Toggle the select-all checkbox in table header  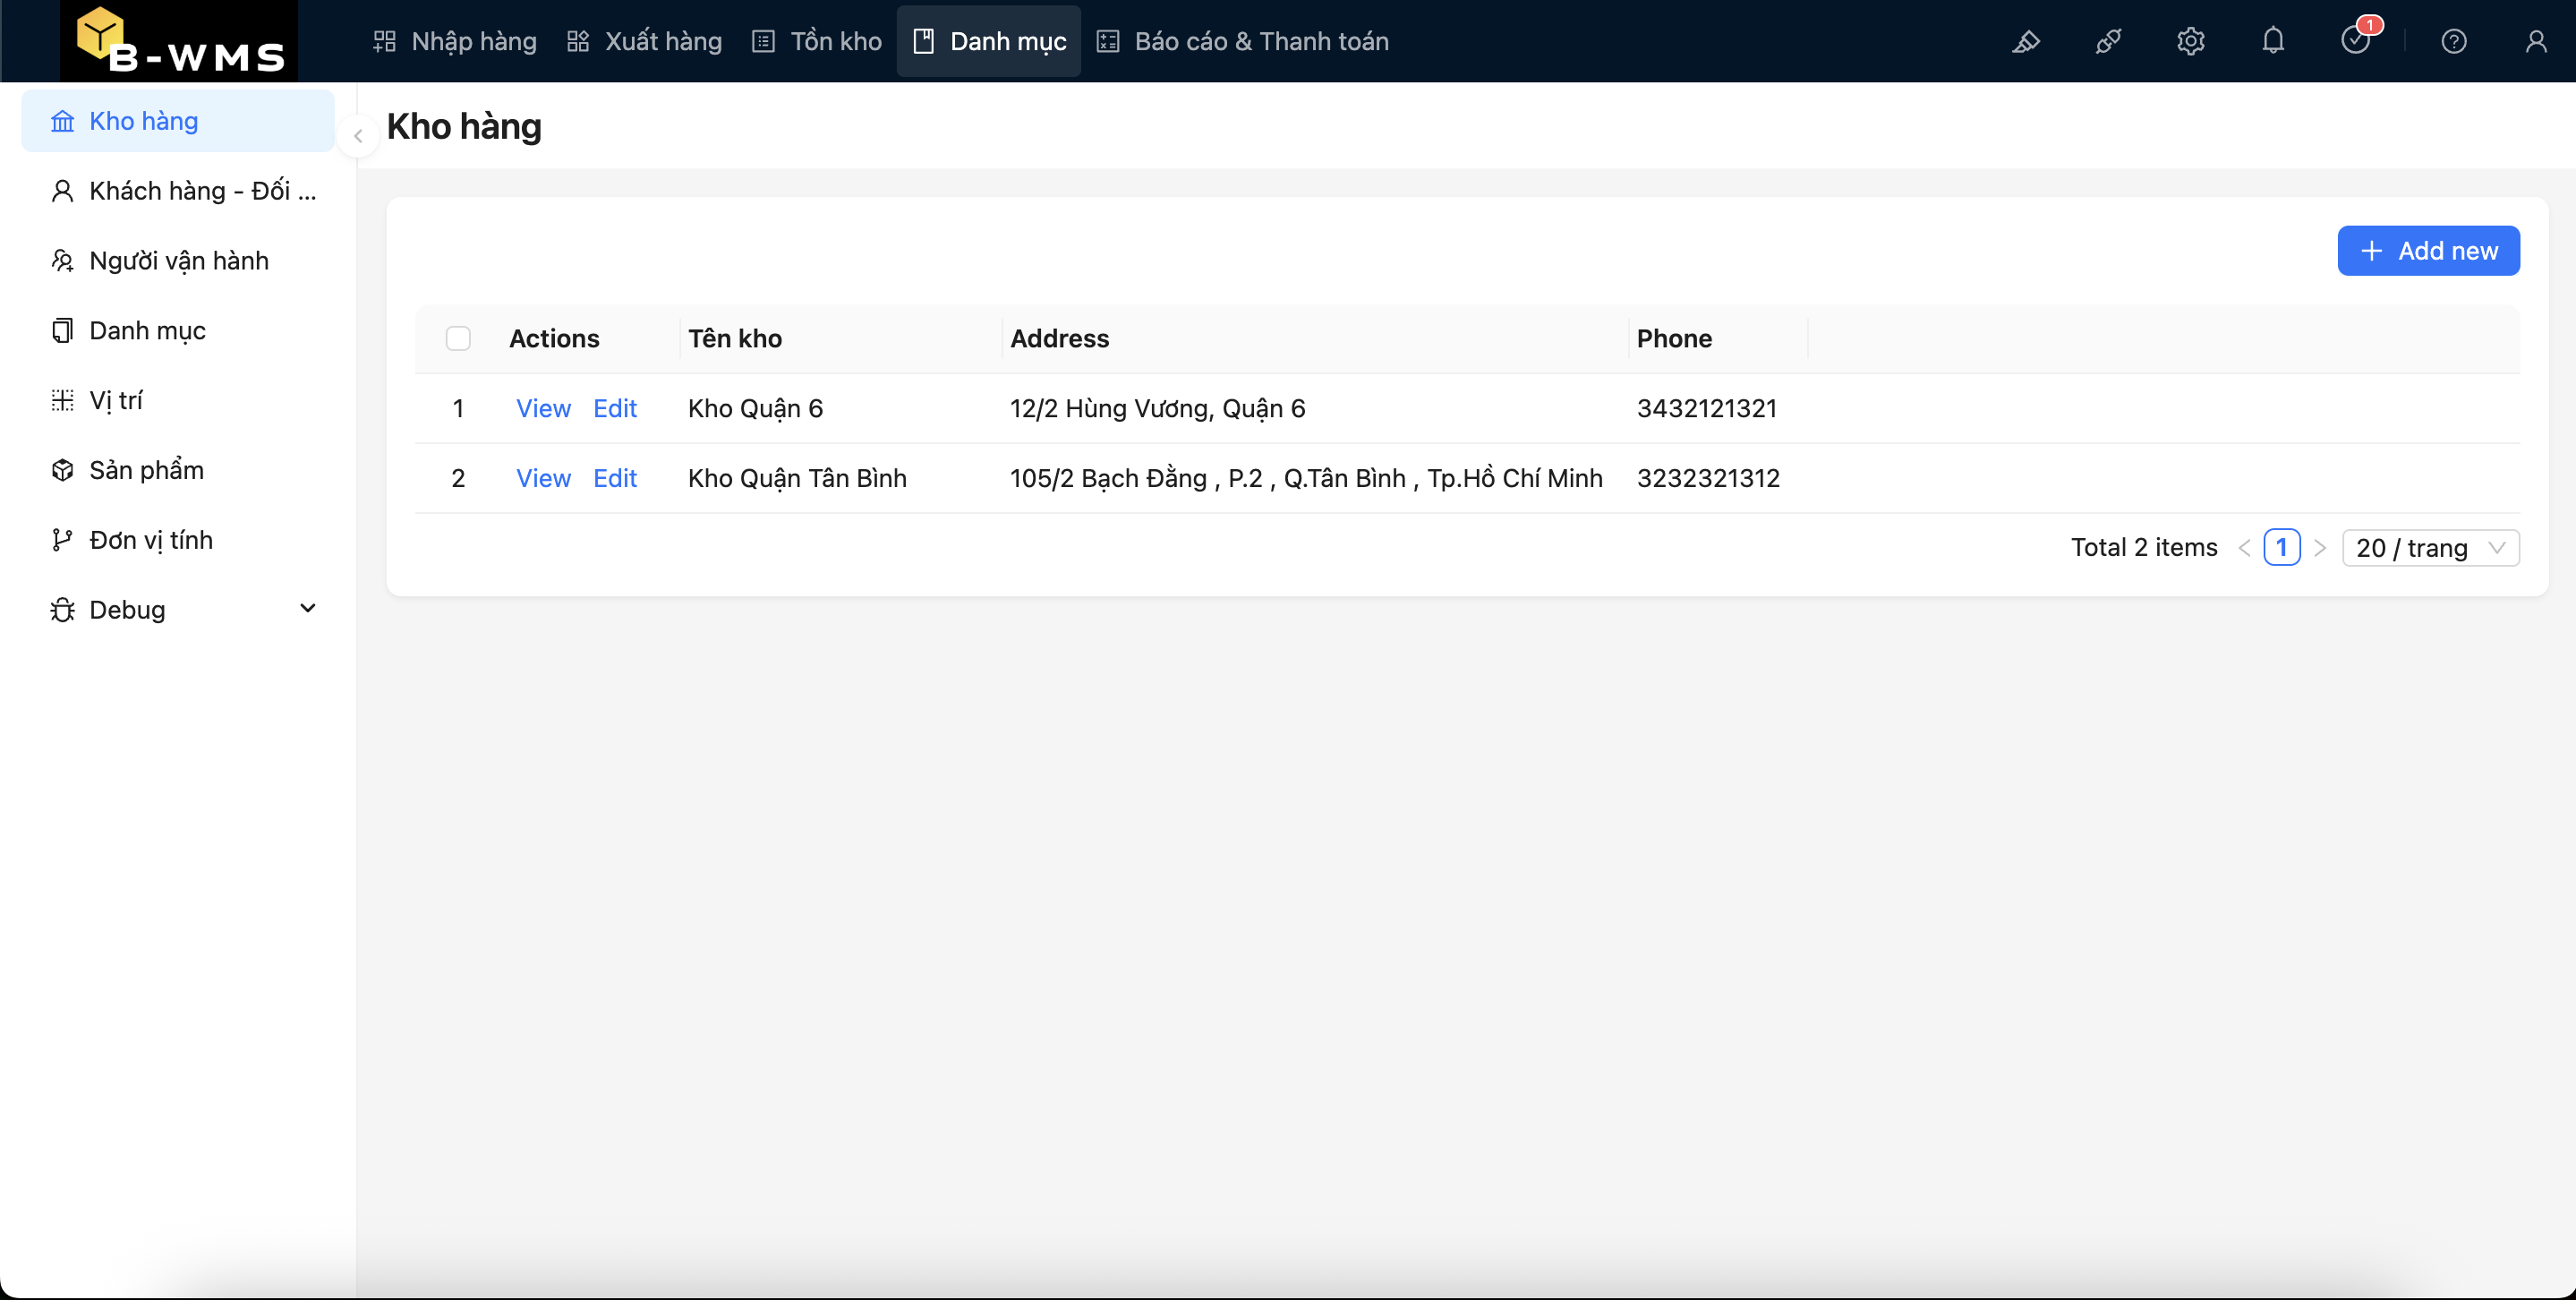point(458,339)
